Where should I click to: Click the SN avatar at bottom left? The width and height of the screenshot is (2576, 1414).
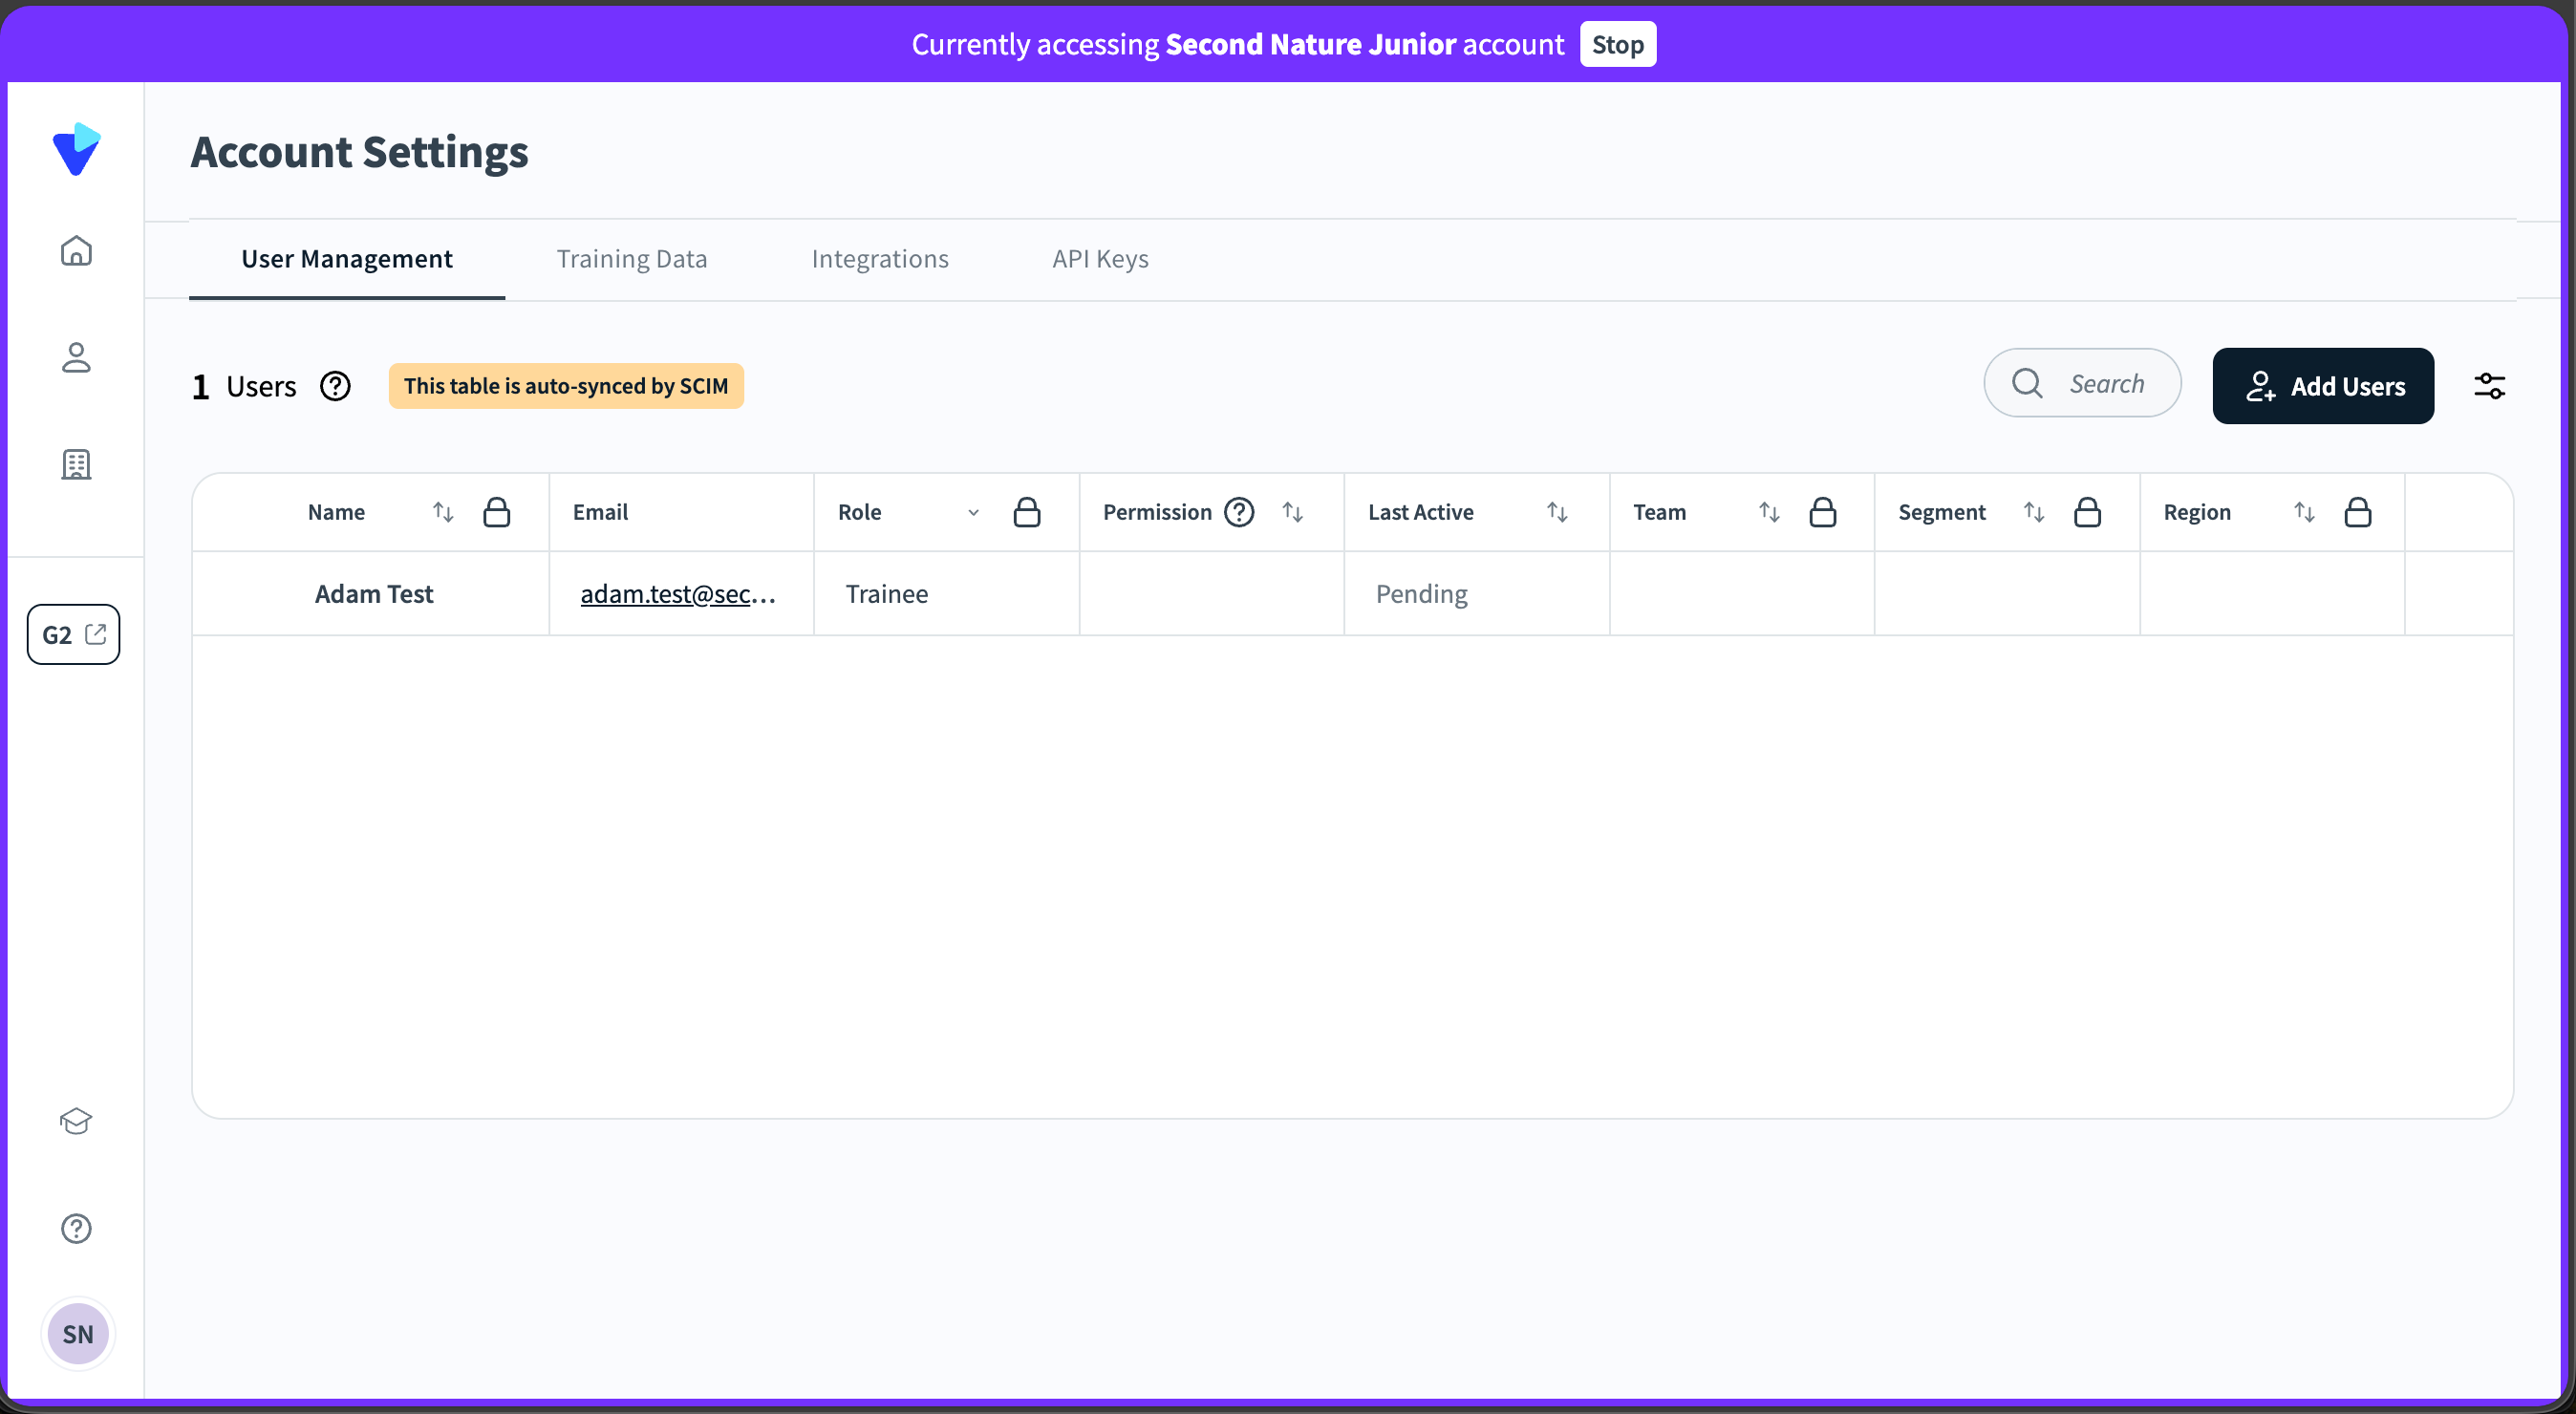pyautogui.click(x=78, y=1334)
